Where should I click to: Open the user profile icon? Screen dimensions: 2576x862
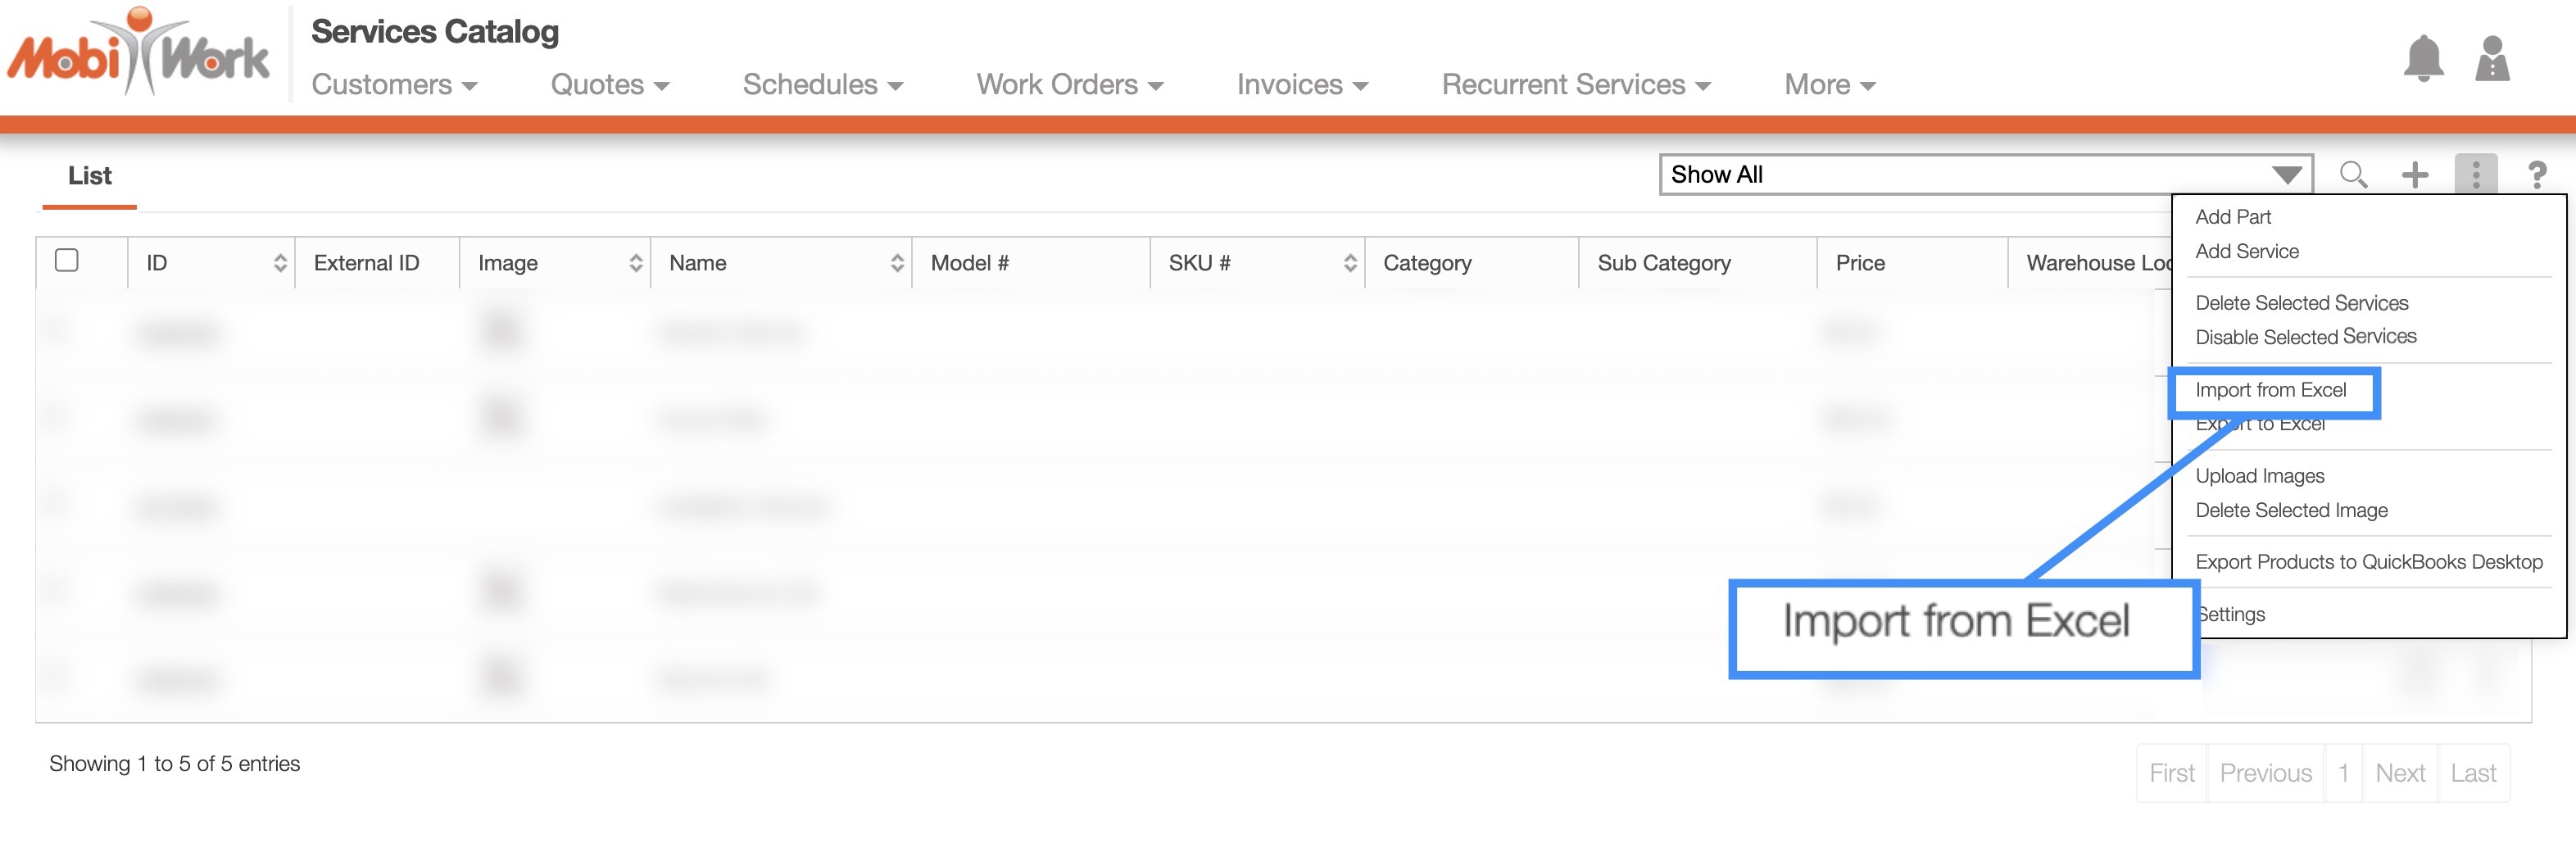pyautogui.click(x=2491, y=58)
